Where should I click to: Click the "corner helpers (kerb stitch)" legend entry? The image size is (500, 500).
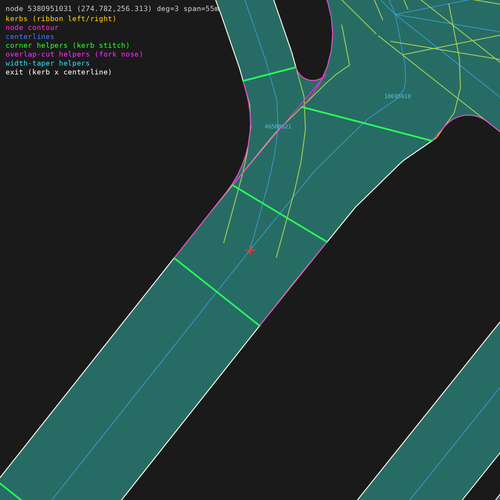coord(67,45)
